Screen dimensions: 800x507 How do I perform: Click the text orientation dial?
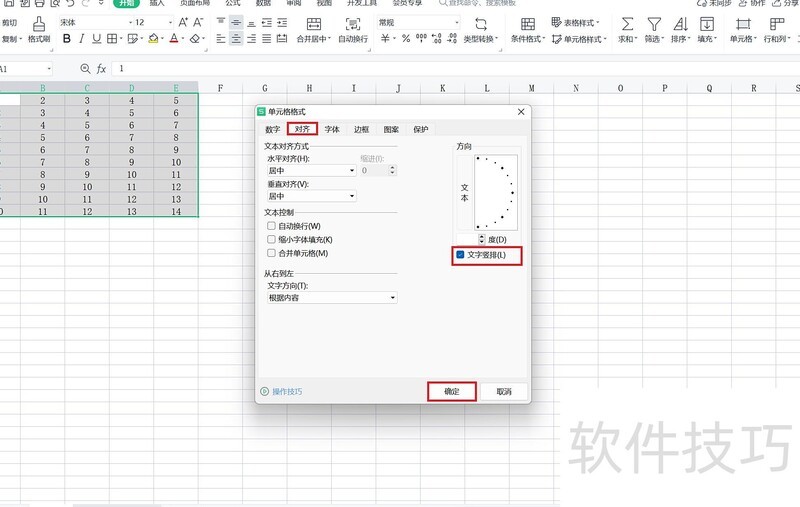pos(495,192)
